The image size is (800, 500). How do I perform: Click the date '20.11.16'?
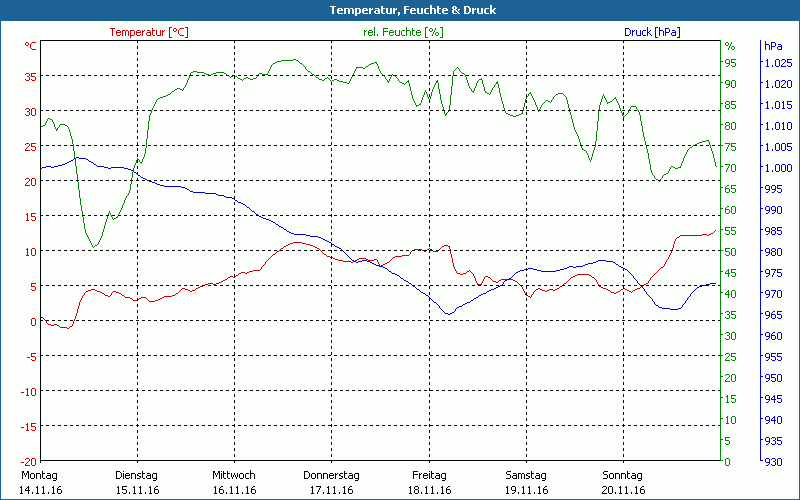[x=623, y=490]
